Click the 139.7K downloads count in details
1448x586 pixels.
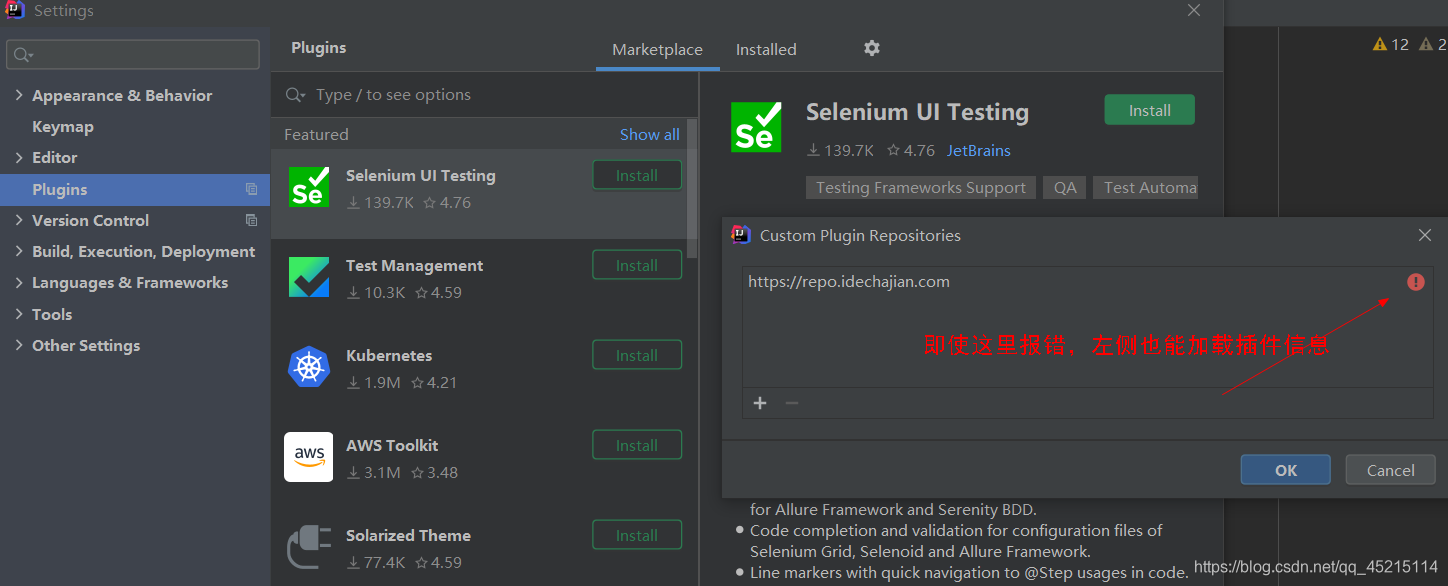click(841, 151)
